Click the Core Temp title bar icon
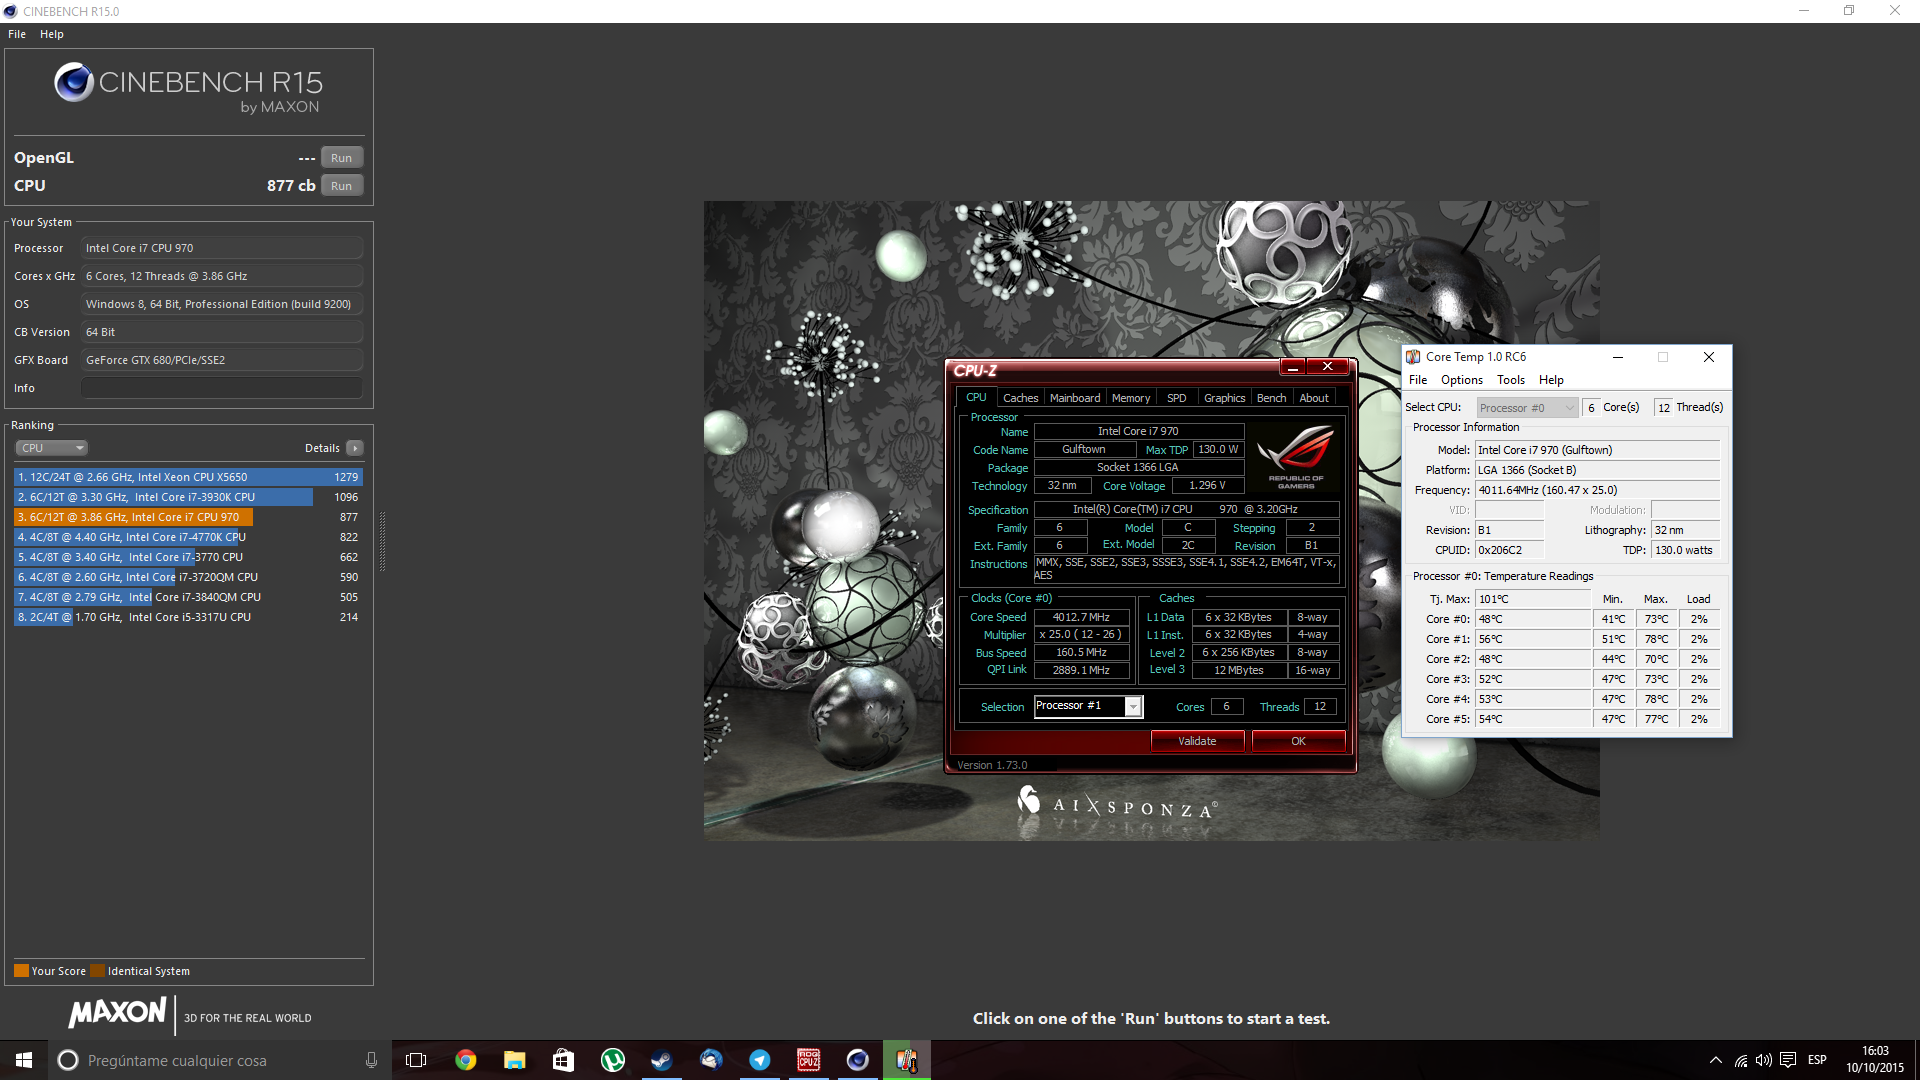The image size is (1920, 1080). tap(1413, 357)
